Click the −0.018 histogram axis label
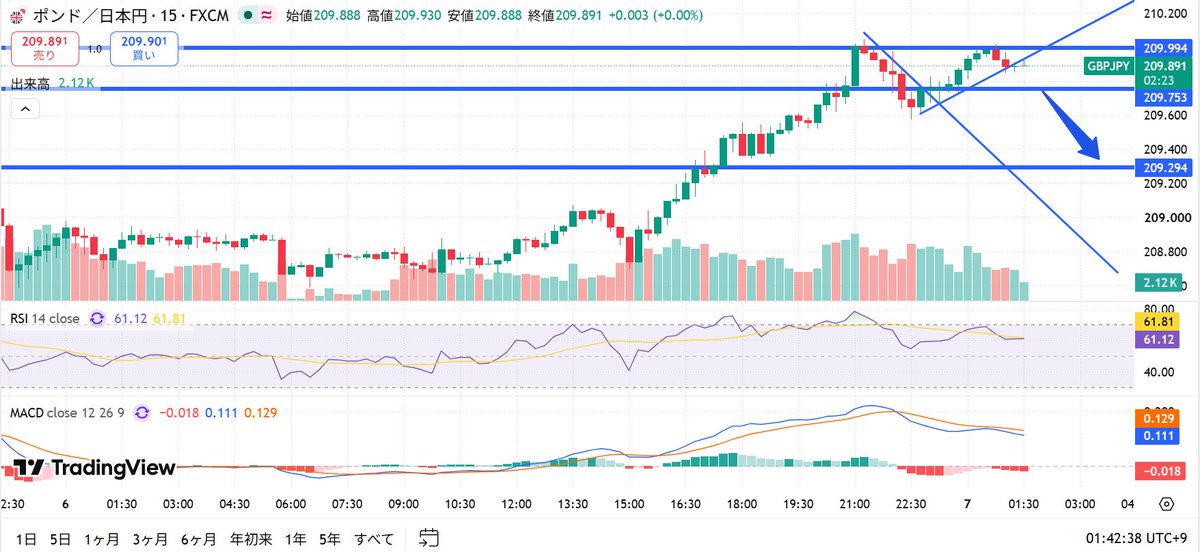Viewport: 1200px width, 552px height. [1163, 469]
